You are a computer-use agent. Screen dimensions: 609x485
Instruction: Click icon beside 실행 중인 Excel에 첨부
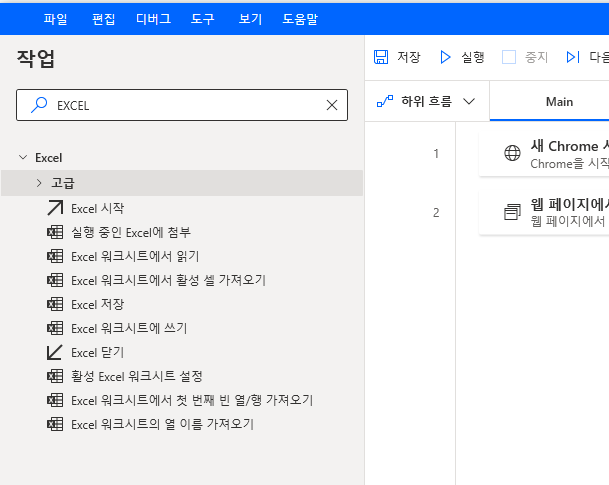pyautogui.click(x=55, y=232)
